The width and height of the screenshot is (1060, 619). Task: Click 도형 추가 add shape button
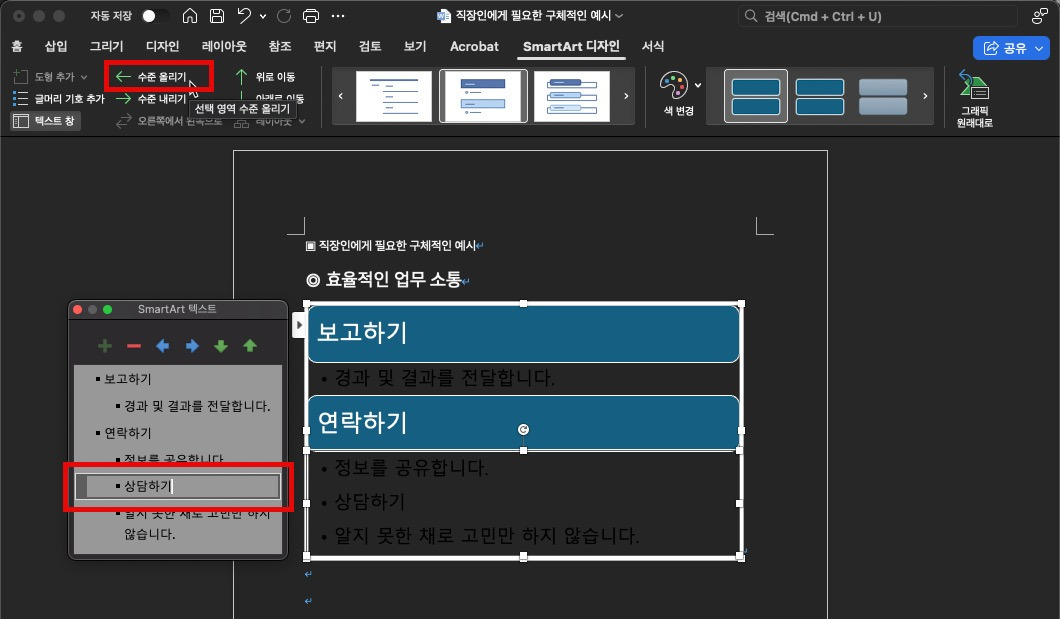coord(44,76)
